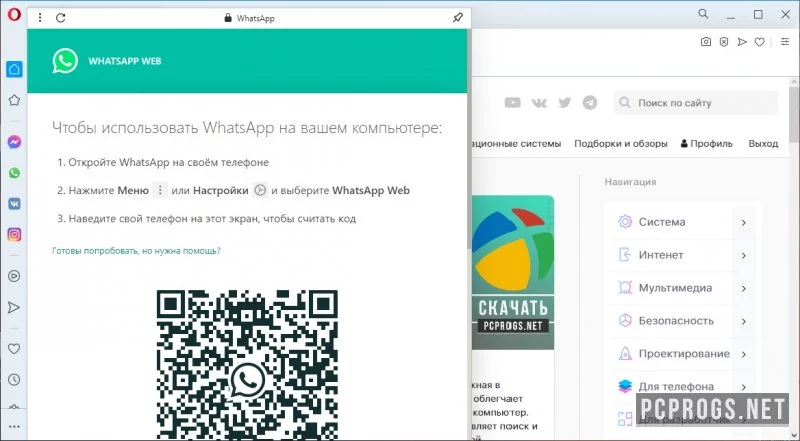This screenshot has width=800, height=441.
Task: Click the 'Выход' menu item
Action: click(763, 143)
